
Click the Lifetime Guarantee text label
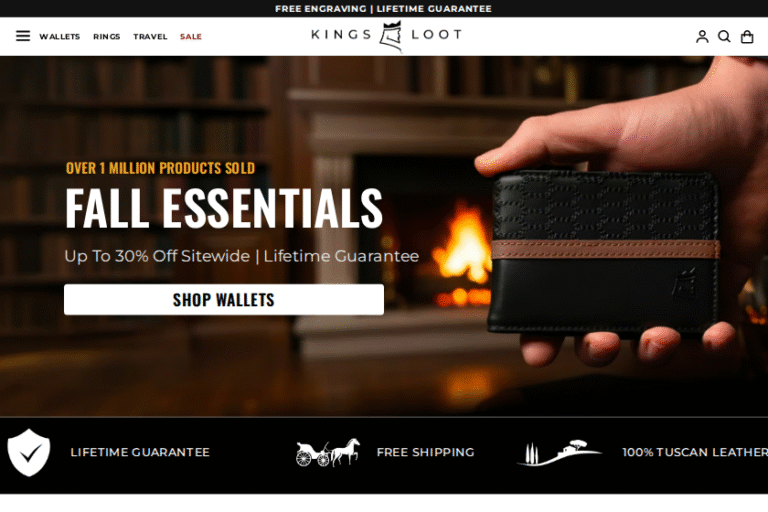pyautogui.click(x=140, y=452)
